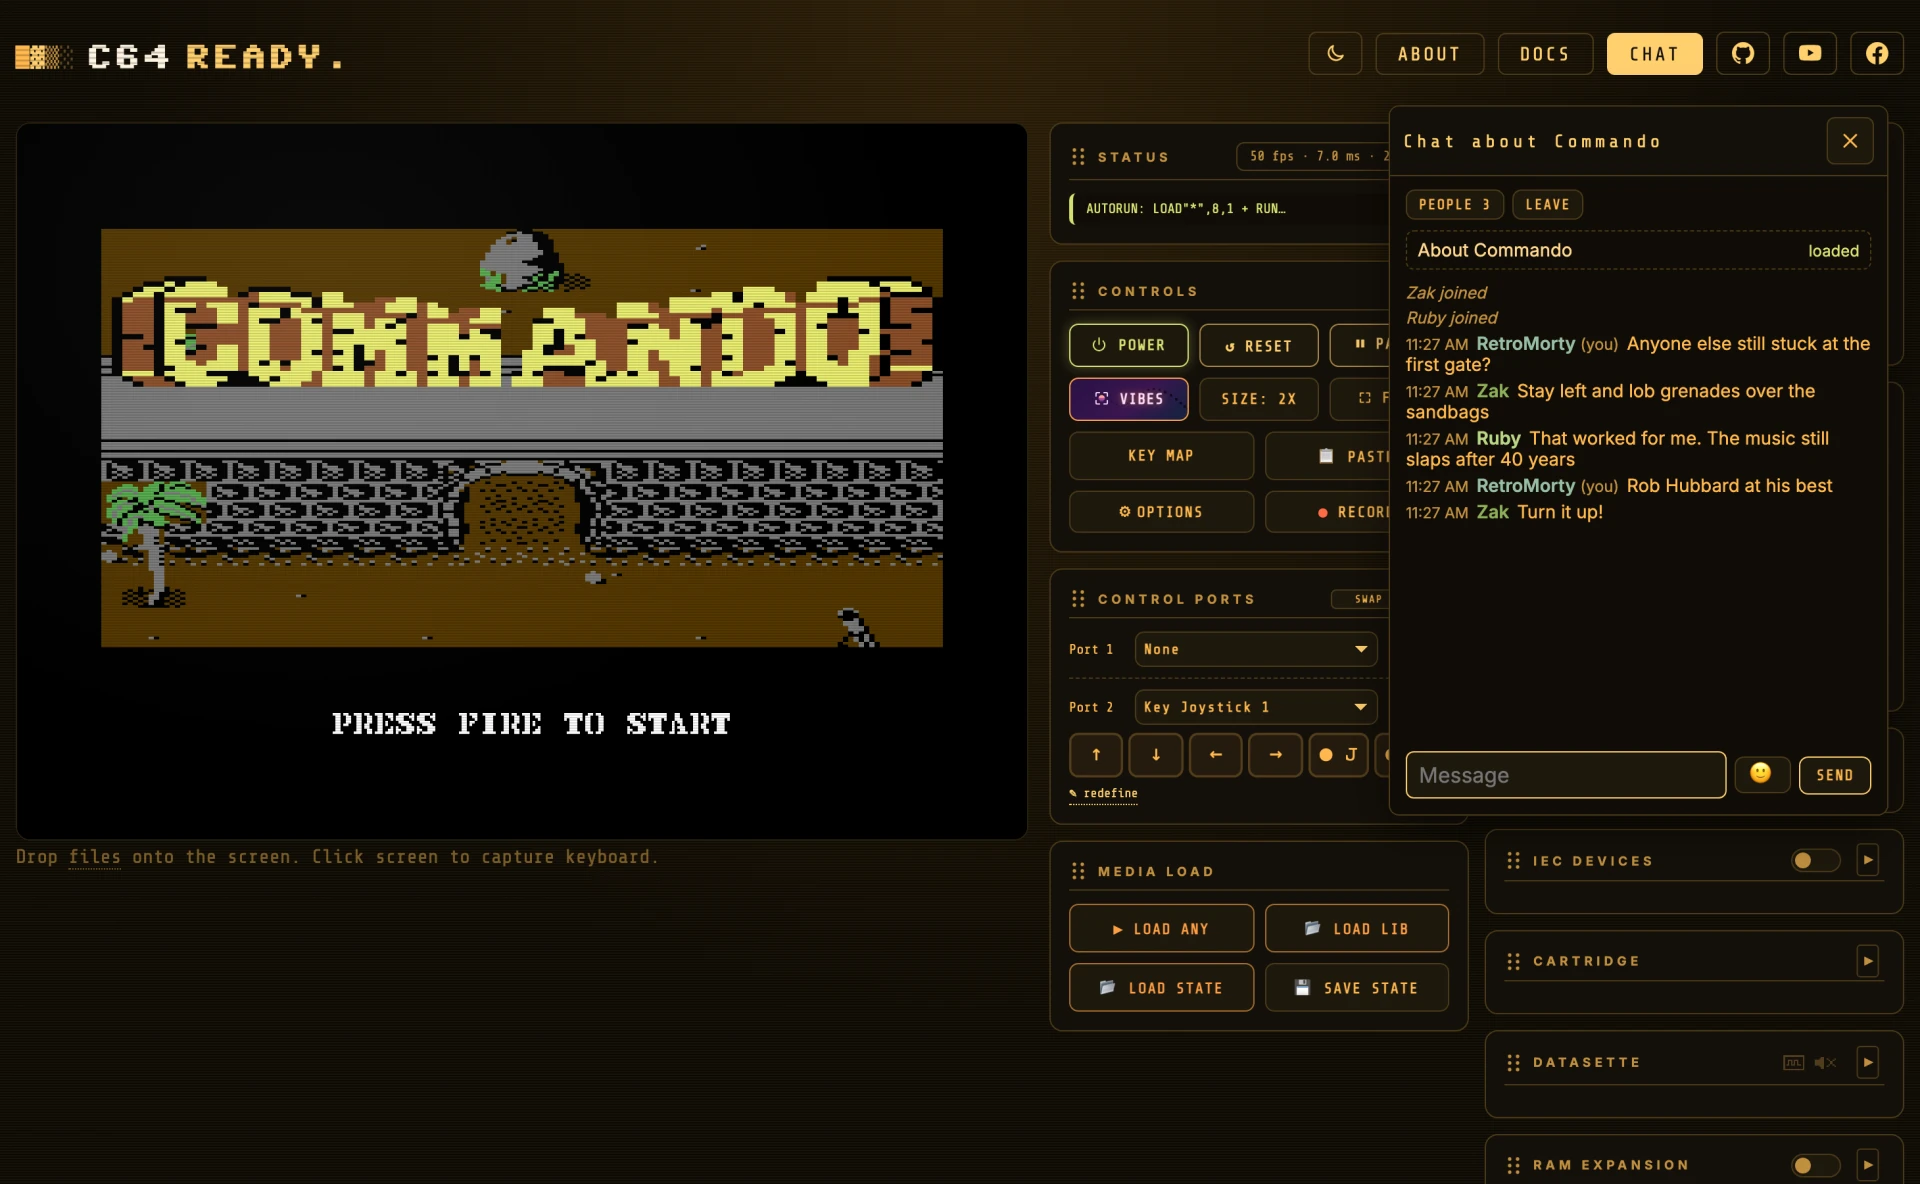Image resolution: width=1920 pixels, height=1184 pixels.
Task: Click the redefine keys link
Action: (x=1104, y=793)
